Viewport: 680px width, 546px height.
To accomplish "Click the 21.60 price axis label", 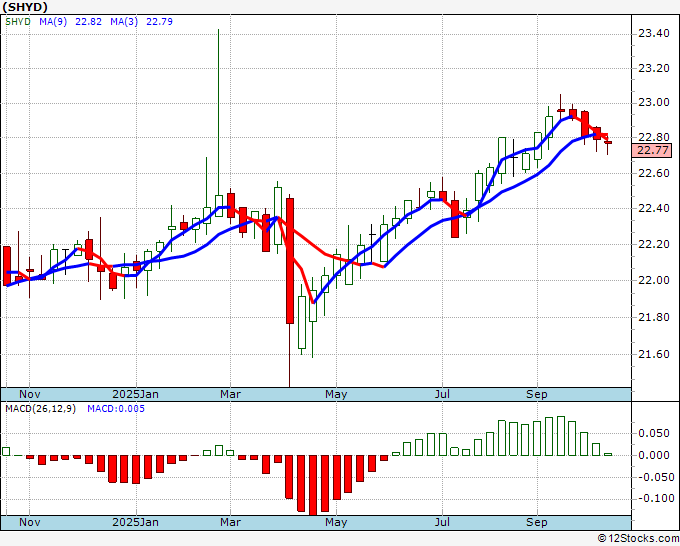I will (654, 354).
